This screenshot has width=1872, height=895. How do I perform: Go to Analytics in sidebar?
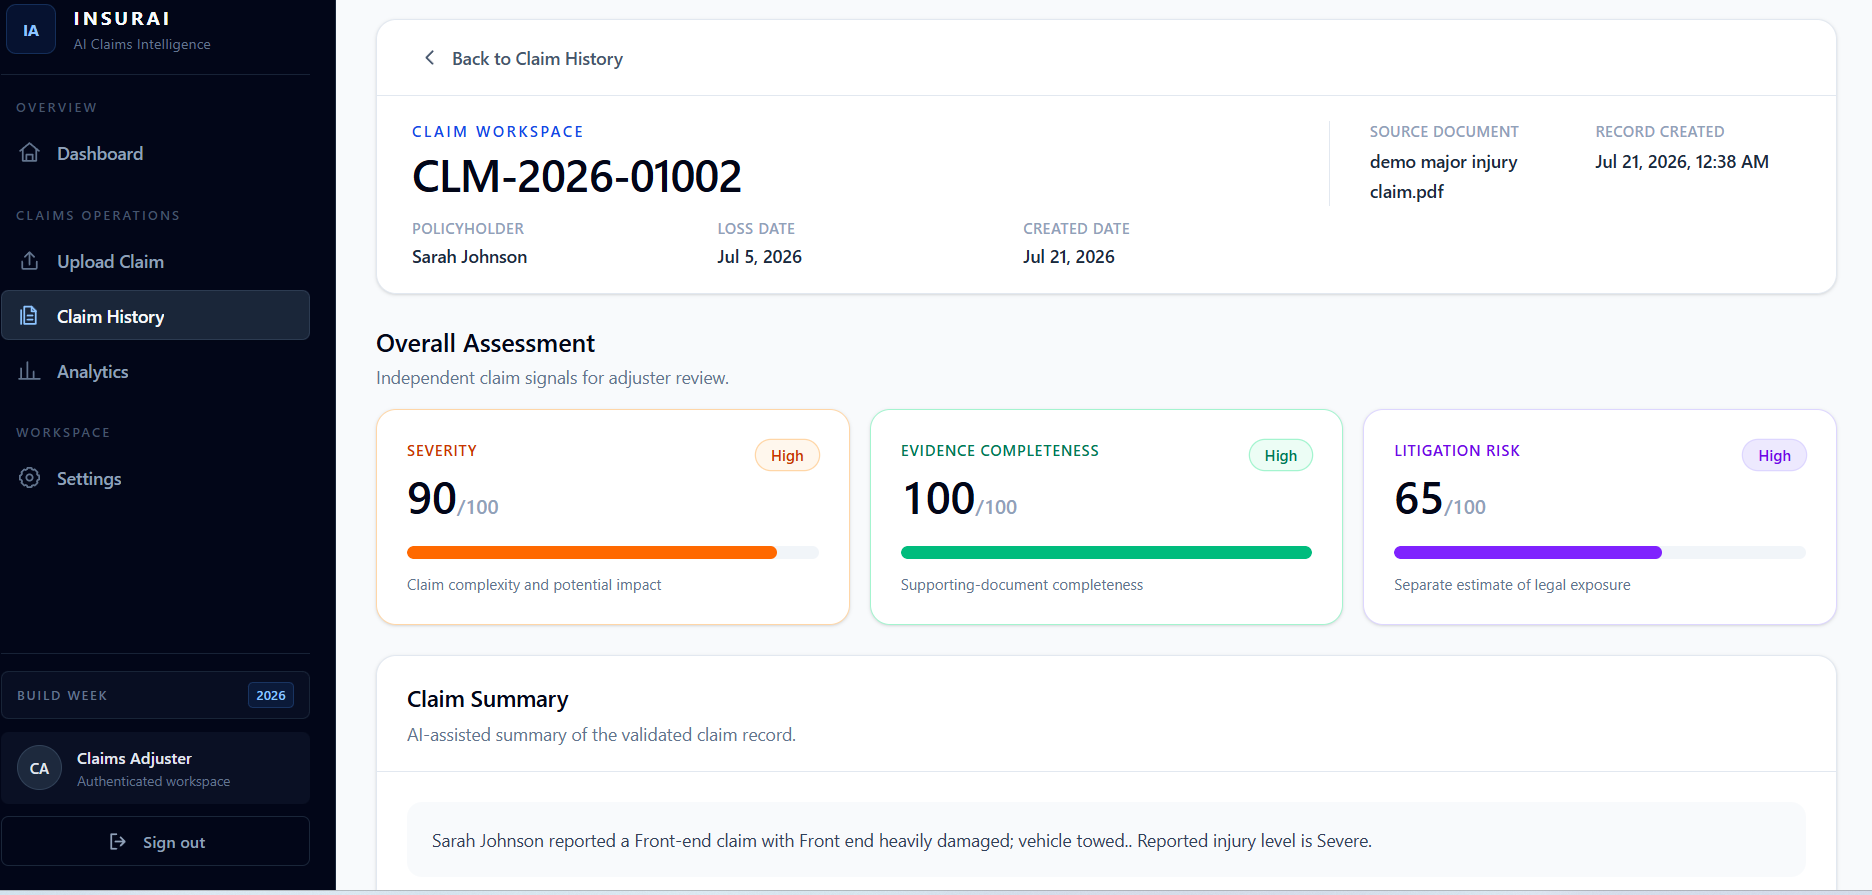click(155, 371)
